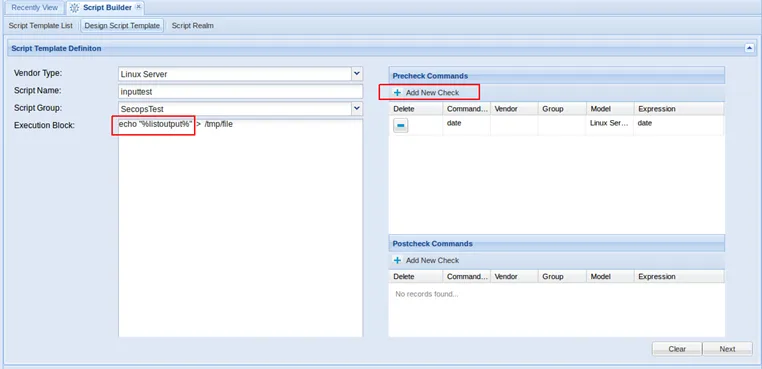Sort Postcheck table by Group column
The image size is (762, 369).
pyautogui.click(x=562, y=276)
